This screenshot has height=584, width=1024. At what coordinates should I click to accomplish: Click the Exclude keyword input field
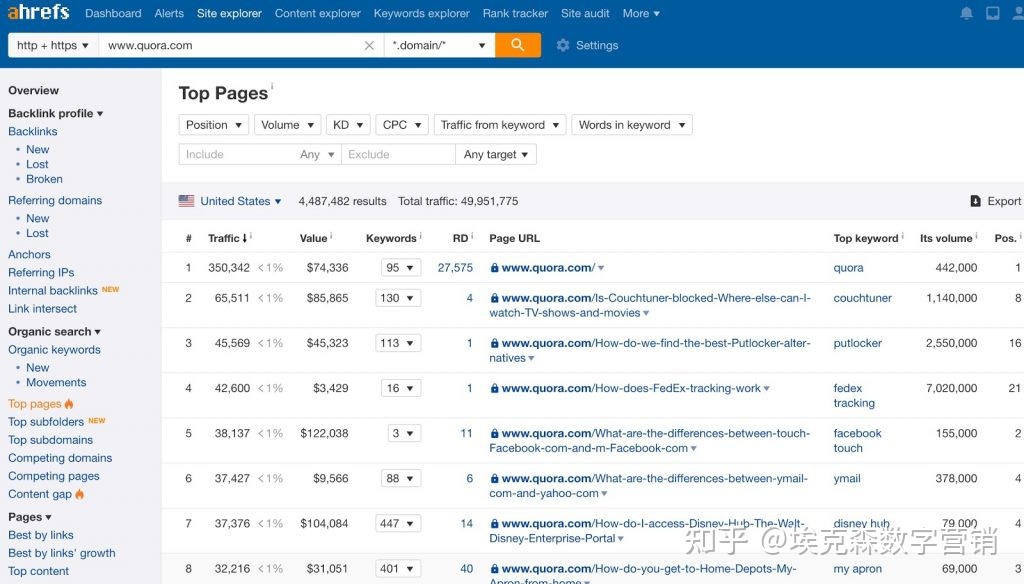(x=398, y=154)
